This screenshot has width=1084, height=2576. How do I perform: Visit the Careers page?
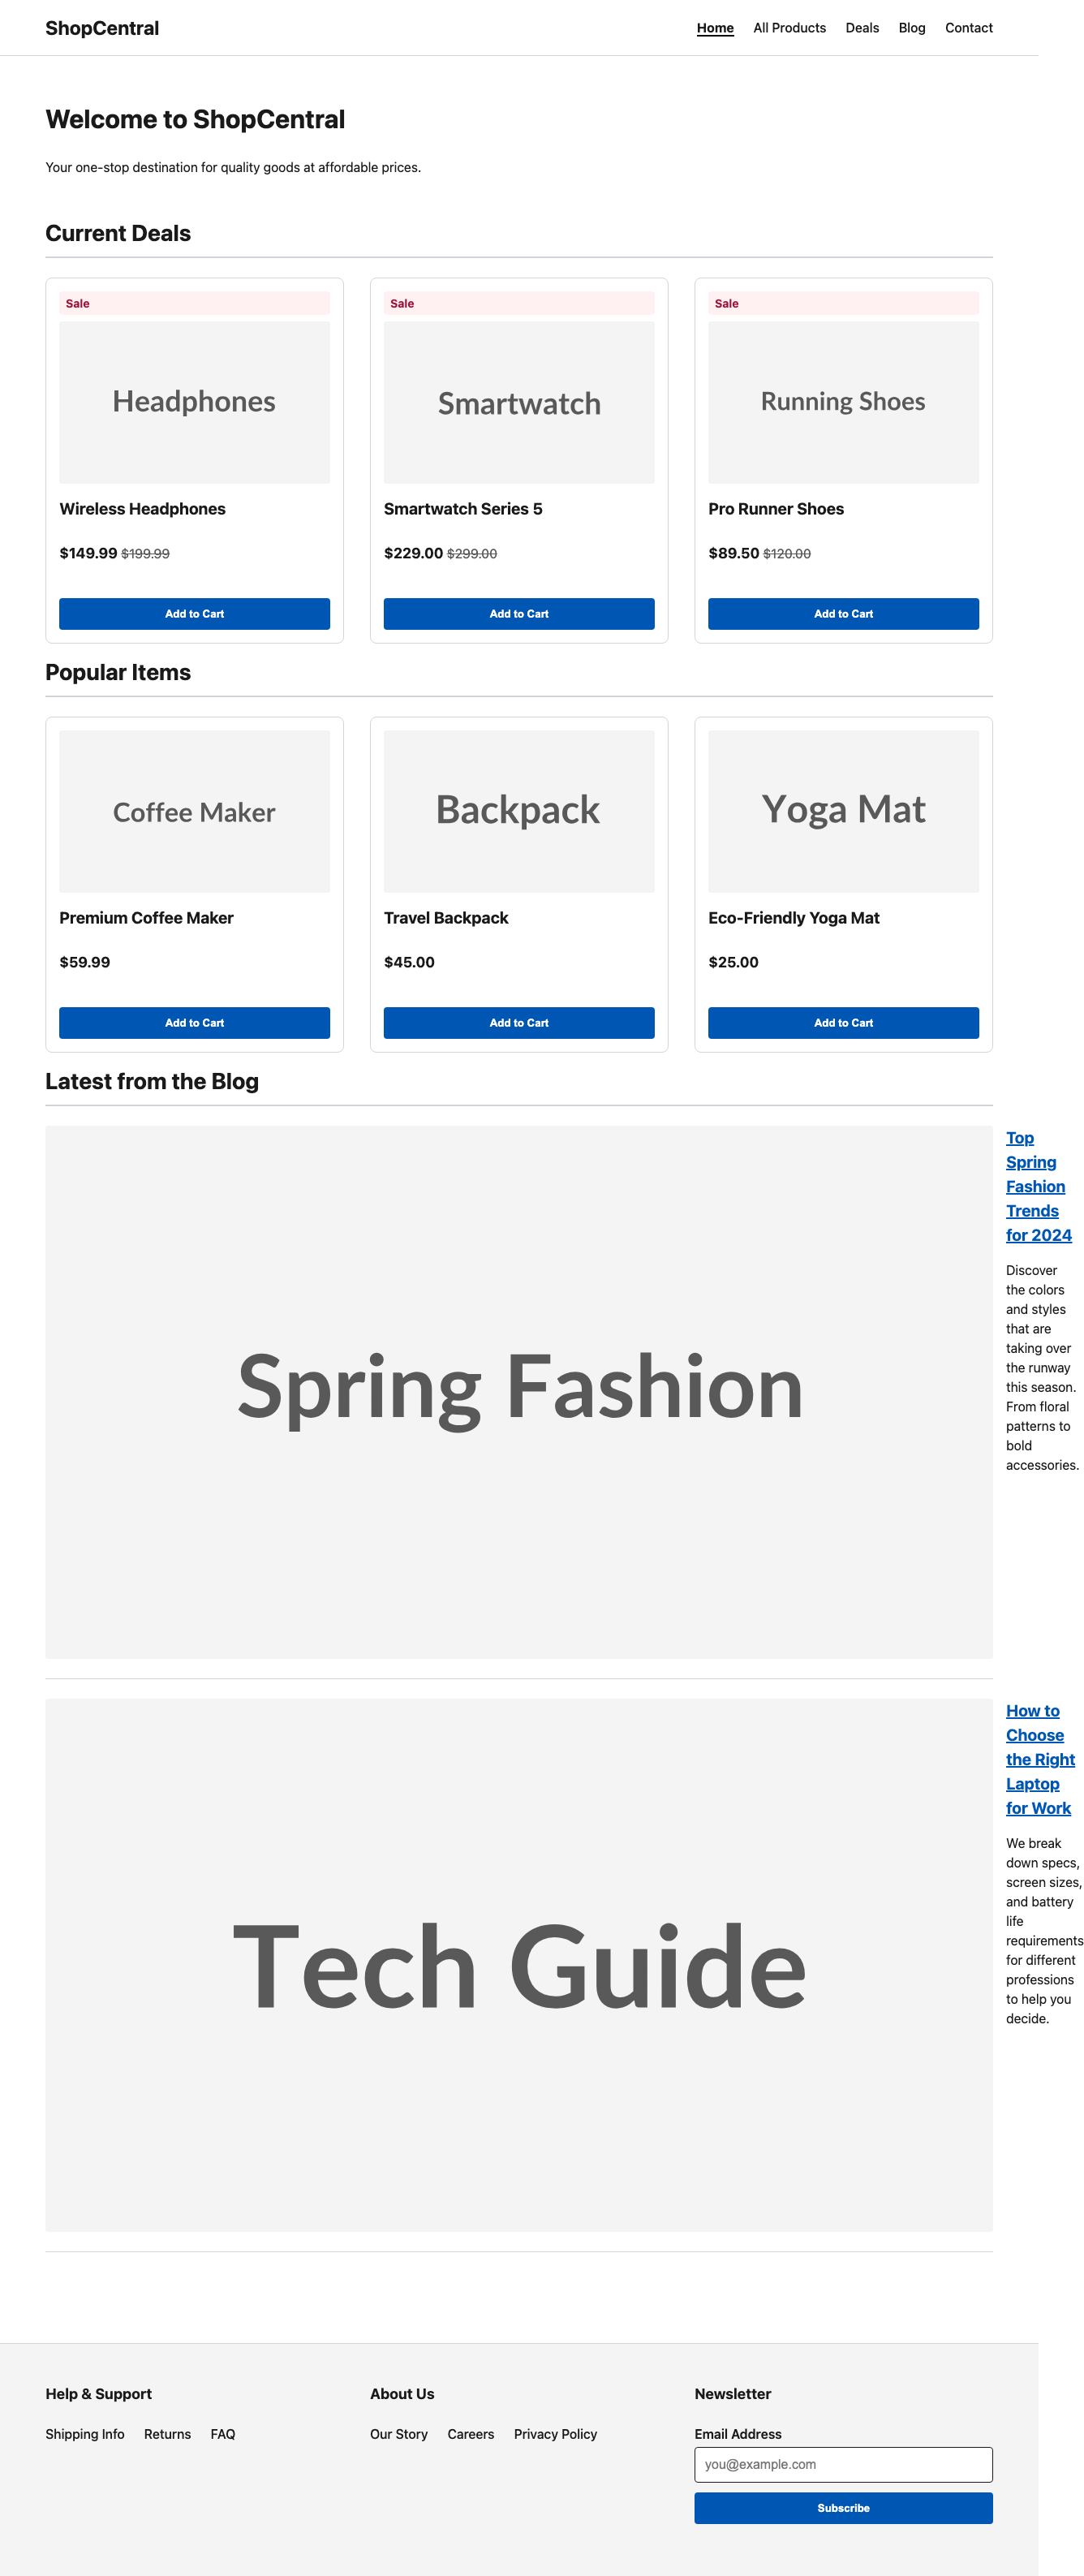click(471, 2434)
